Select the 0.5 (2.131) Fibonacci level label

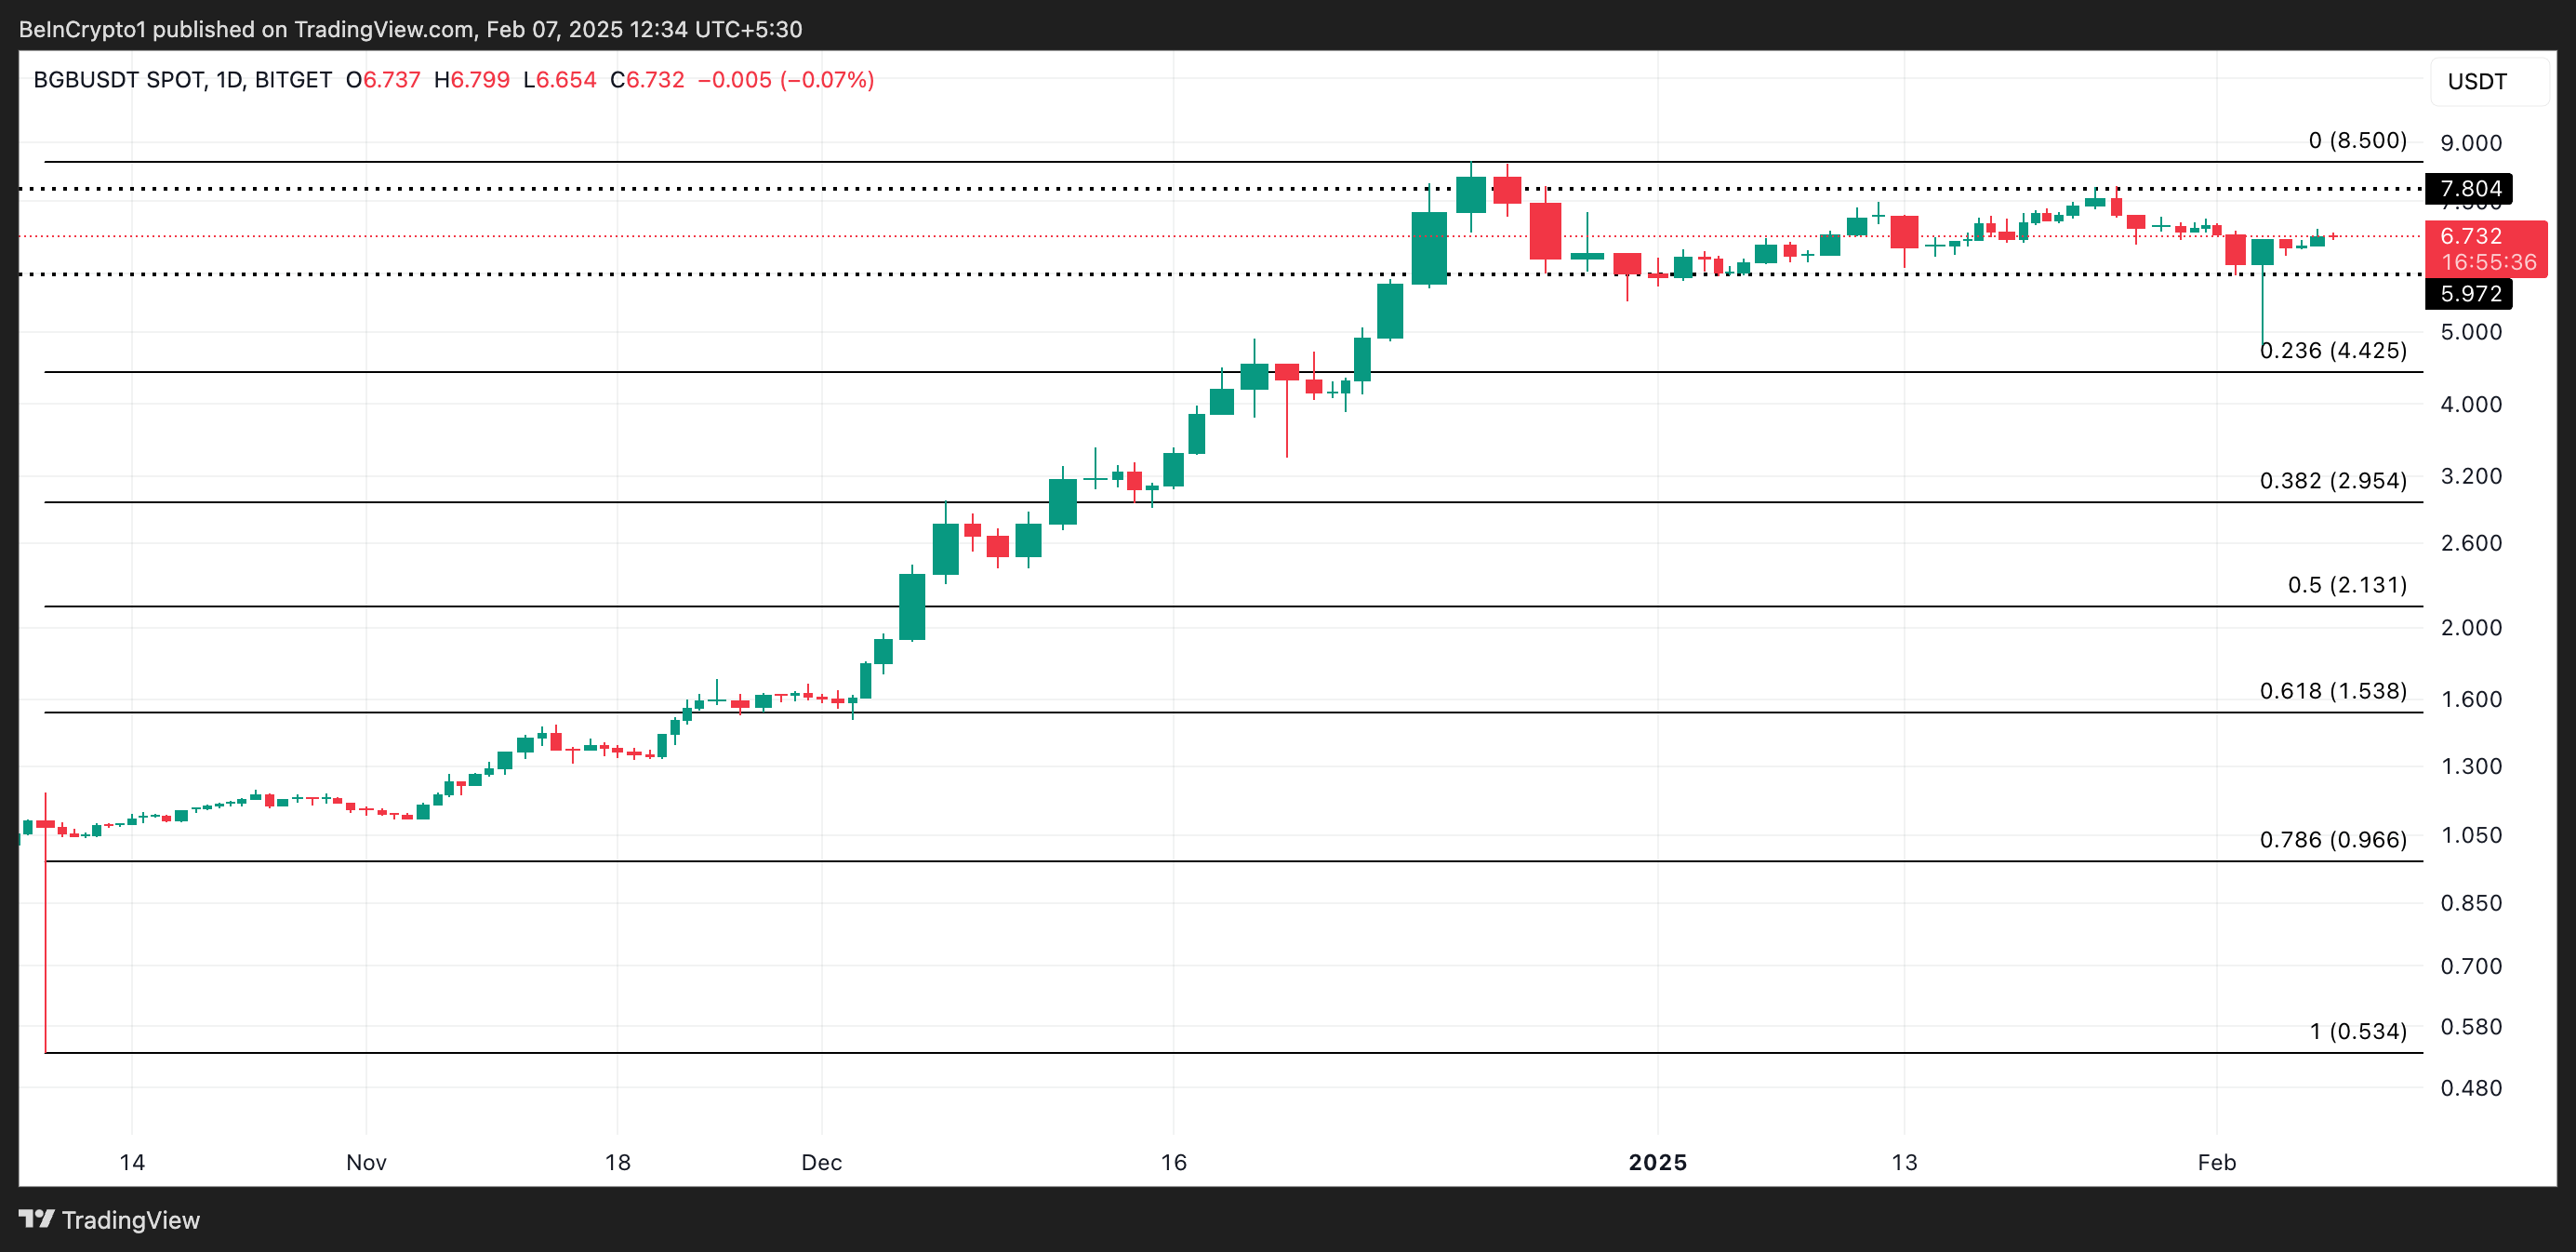pos(2346,584)
